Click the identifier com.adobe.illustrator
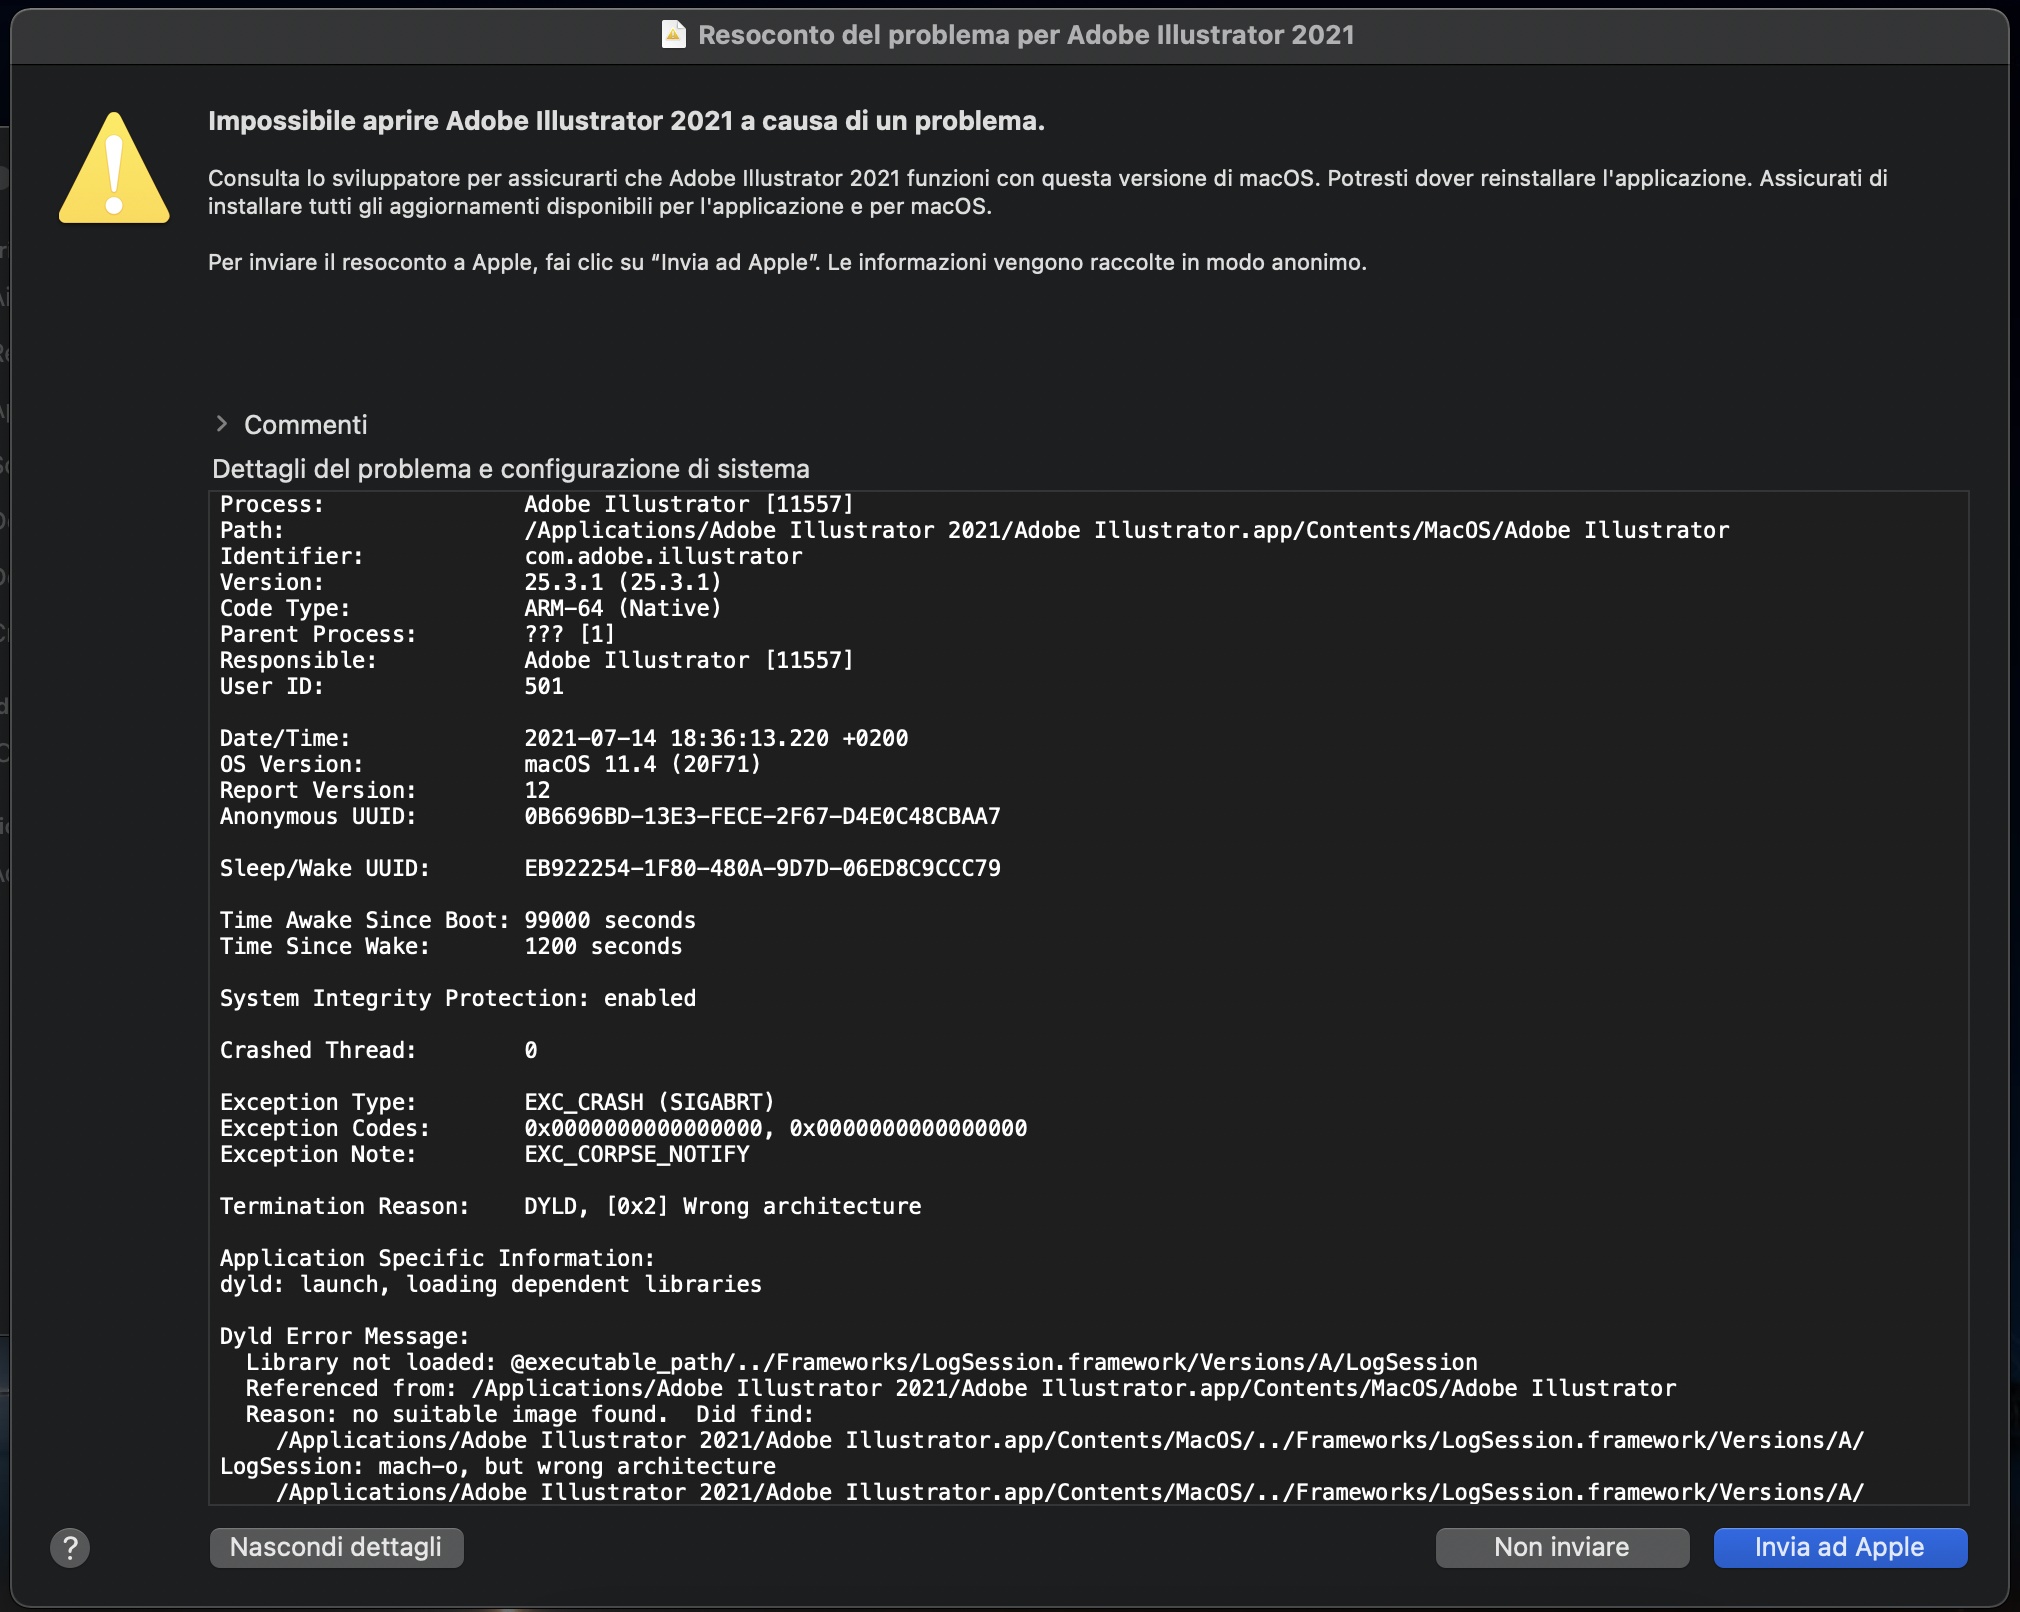This screenshot has height=1612, width=2020. pyautogui.click(x=663, y=556)
